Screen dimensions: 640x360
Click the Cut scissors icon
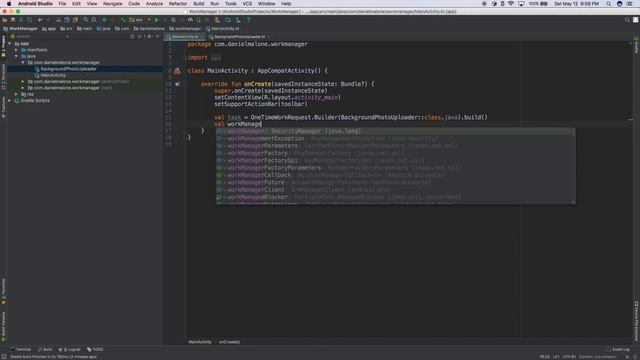[x=58, y=20]
